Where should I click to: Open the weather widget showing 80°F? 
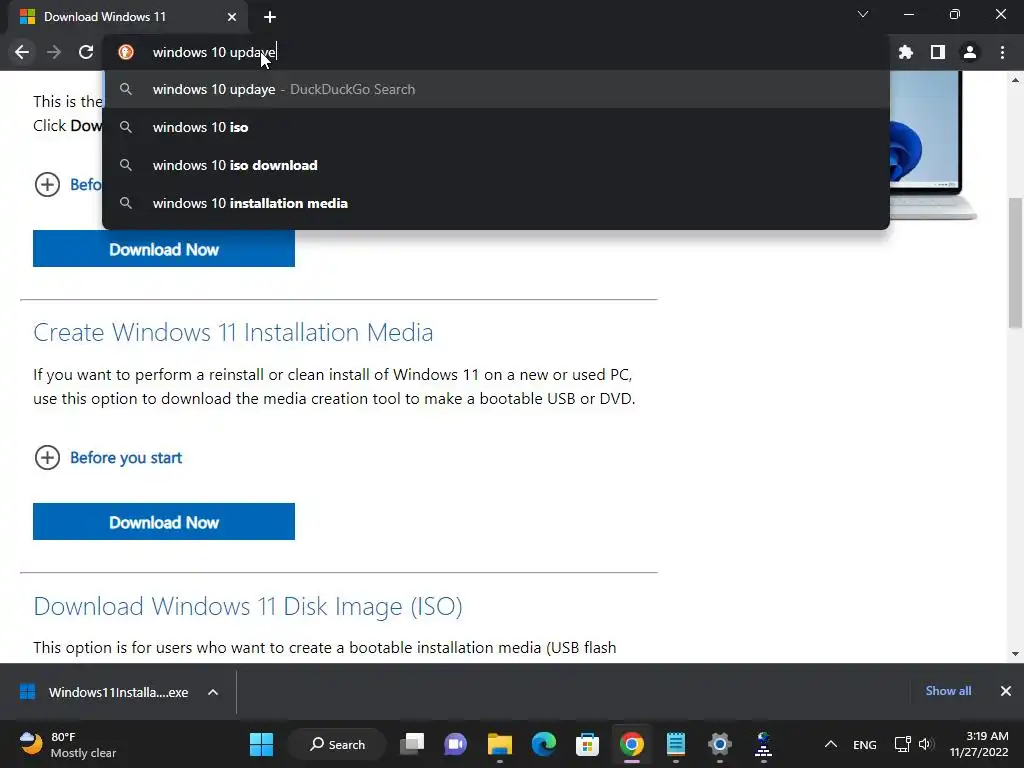click(x=67, y=744)
